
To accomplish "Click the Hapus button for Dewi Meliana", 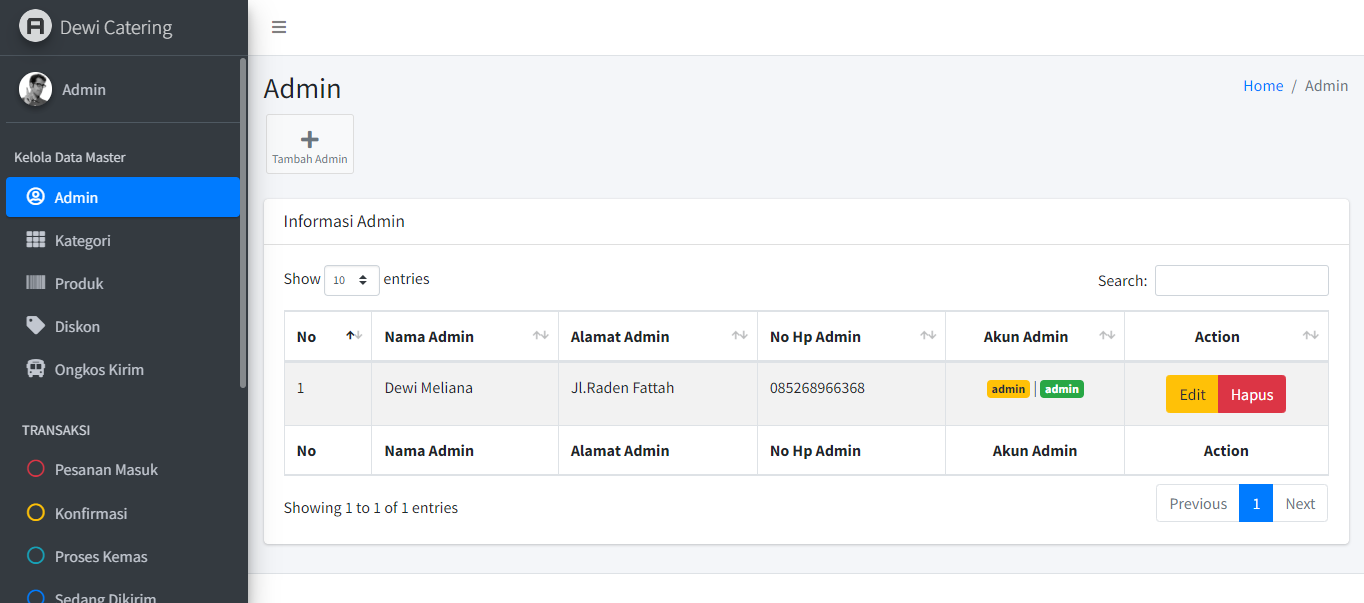I will point(1252,394).
